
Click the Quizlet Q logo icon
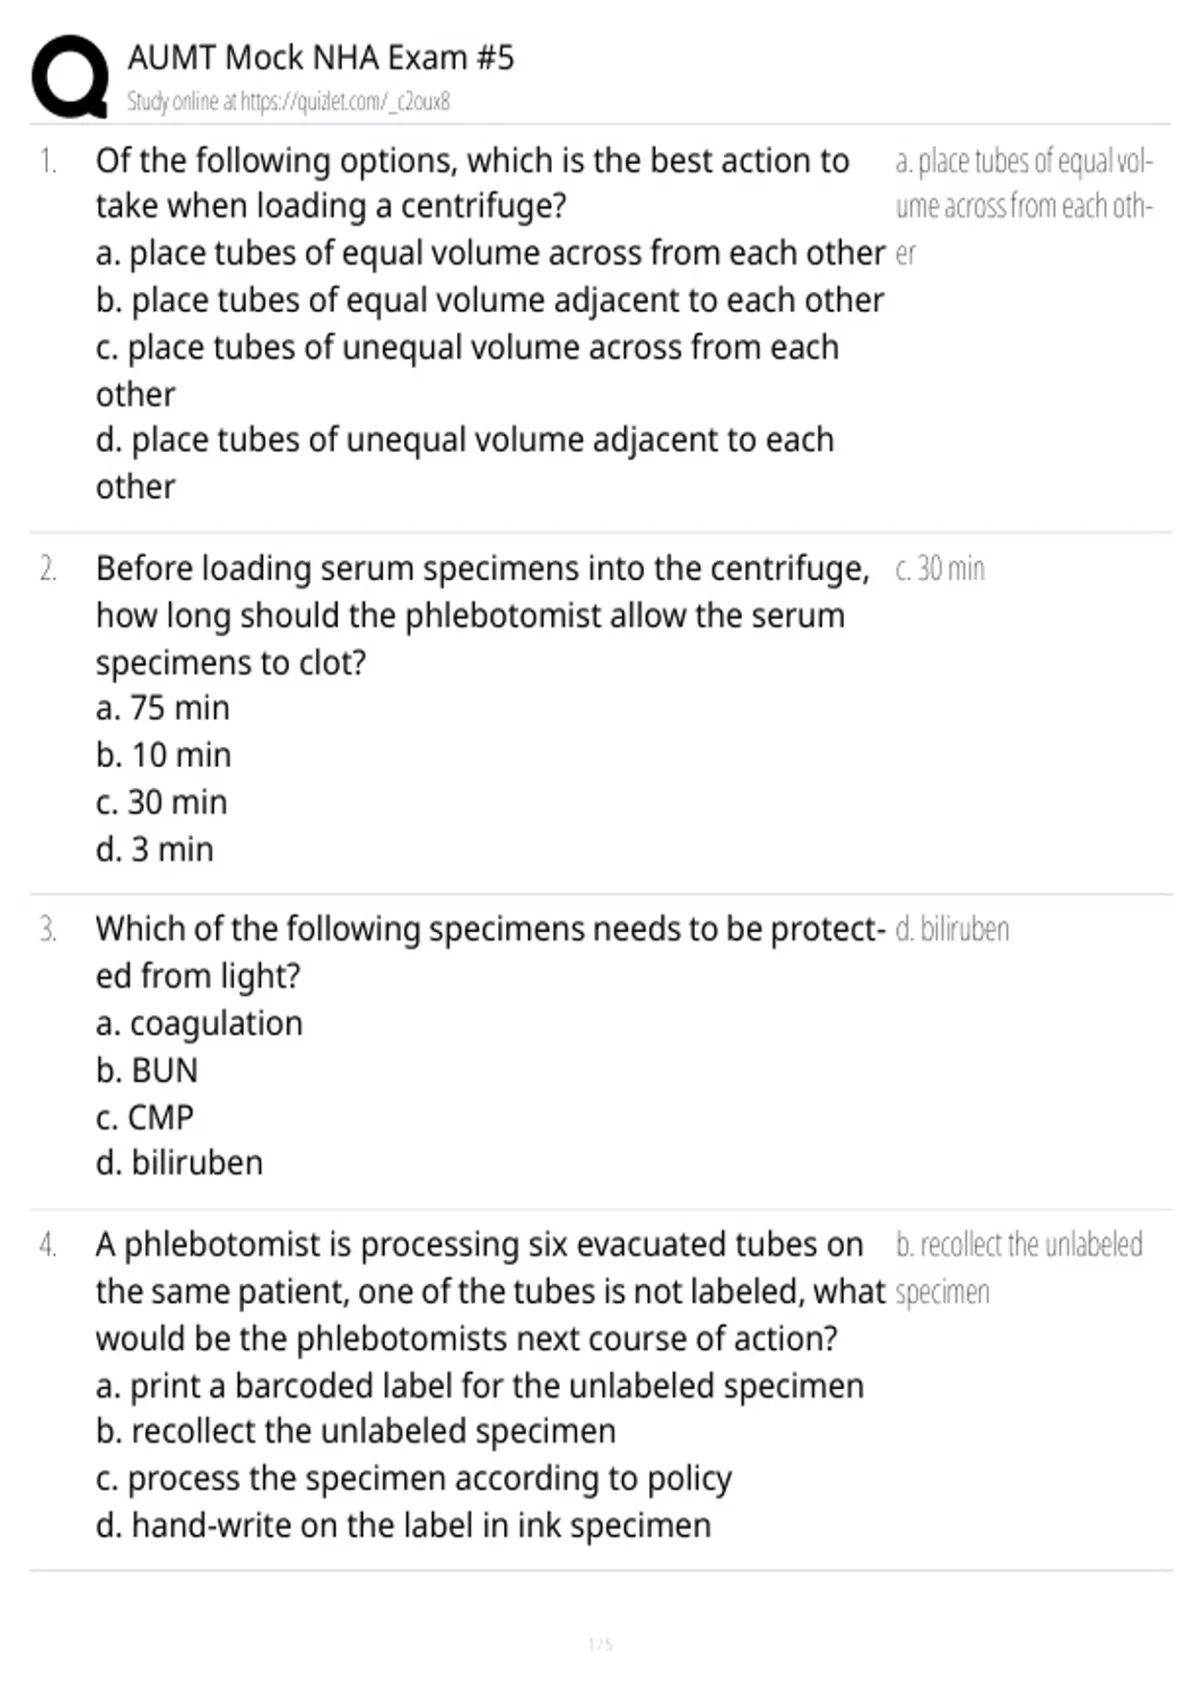click(x=70, y=76)
